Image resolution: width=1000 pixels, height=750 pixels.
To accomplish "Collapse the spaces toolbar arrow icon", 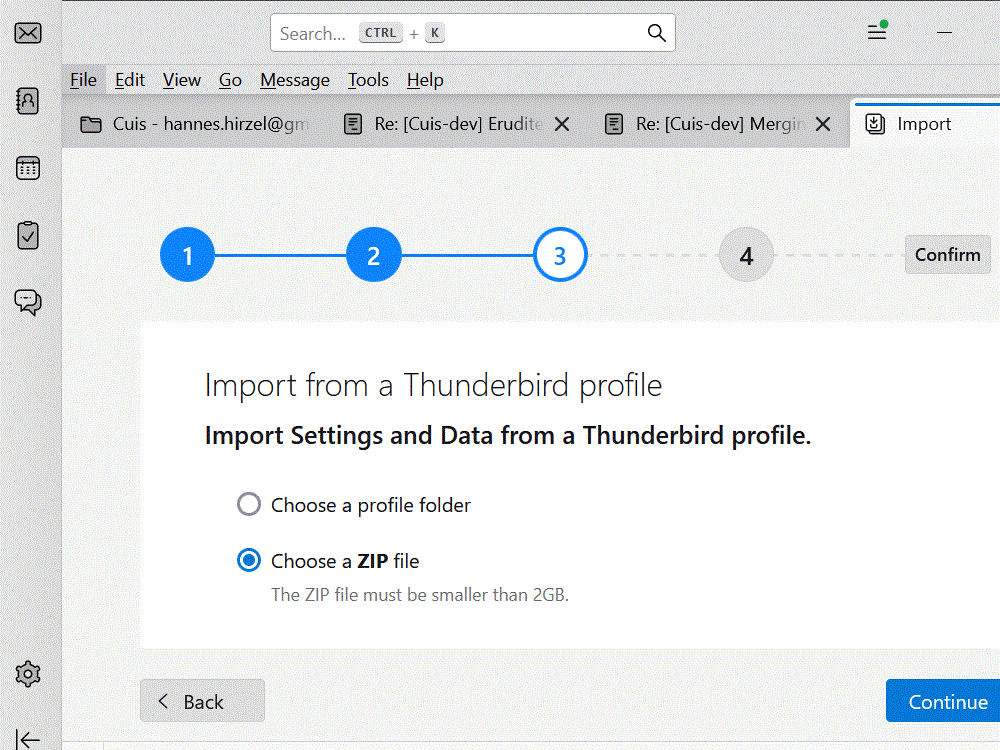I will tap(28, 740).
